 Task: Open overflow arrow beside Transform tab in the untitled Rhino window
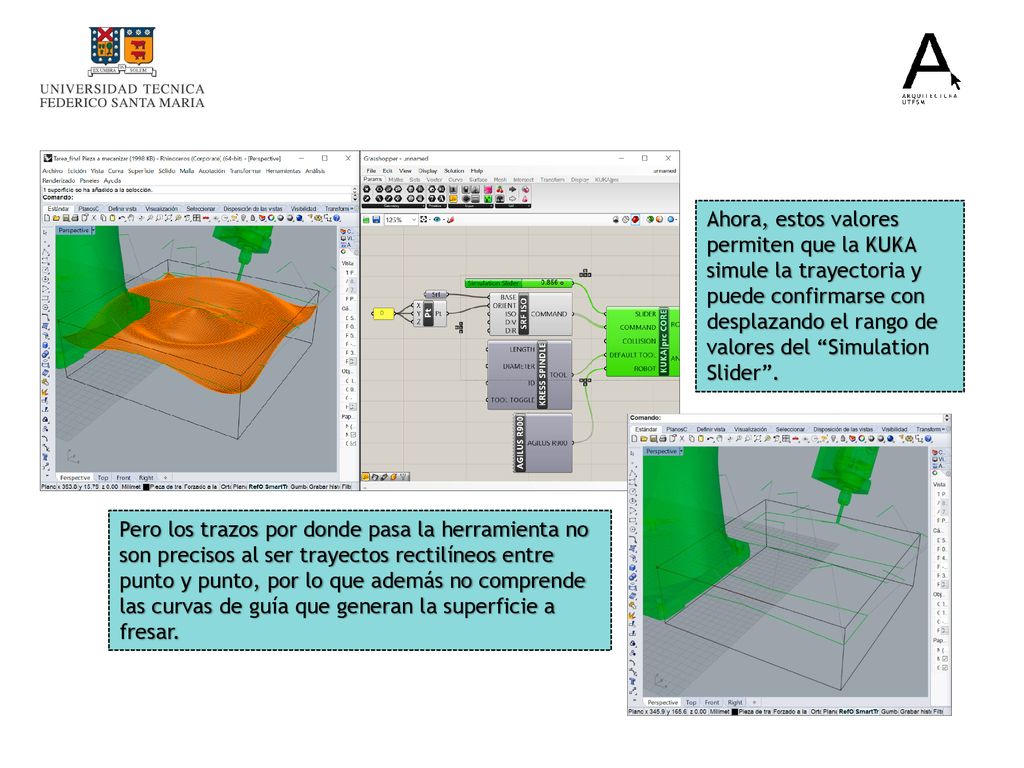coord(943,429)
